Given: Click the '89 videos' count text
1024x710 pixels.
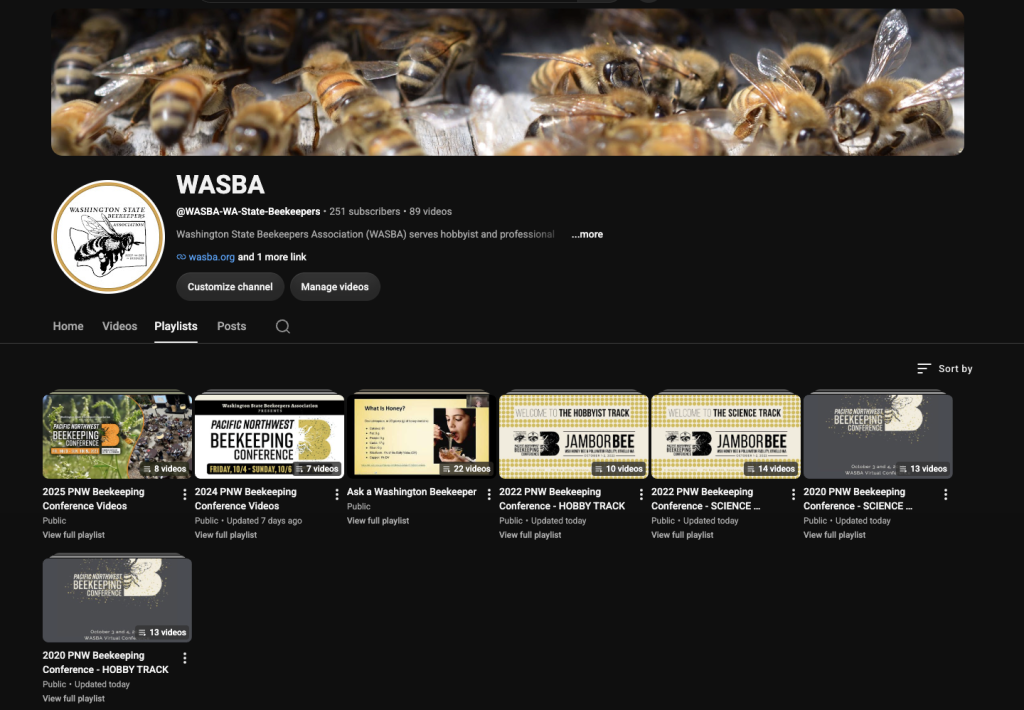Looking at the screenshot, I should [430, 212].
